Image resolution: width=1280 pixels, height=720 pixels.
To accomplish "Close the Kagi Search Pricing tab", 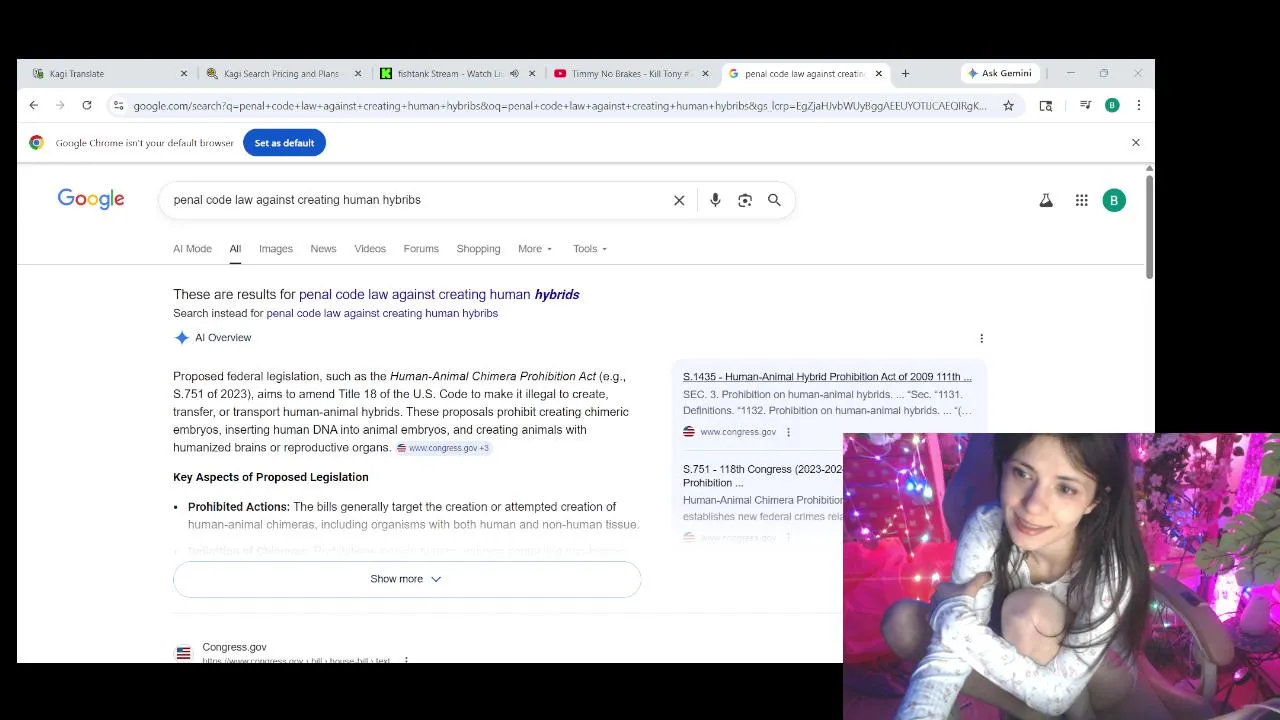I will click(x=358, y=73).
